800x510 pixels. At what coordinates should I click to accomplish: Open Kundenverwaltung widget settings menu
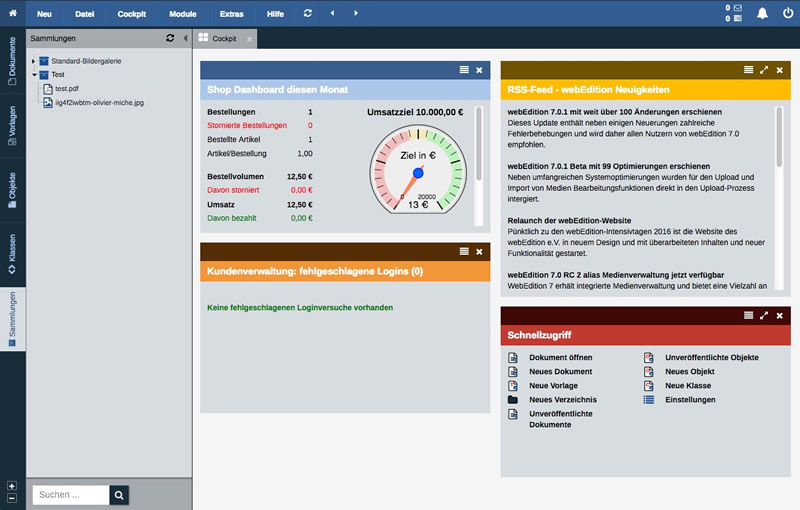464,251
